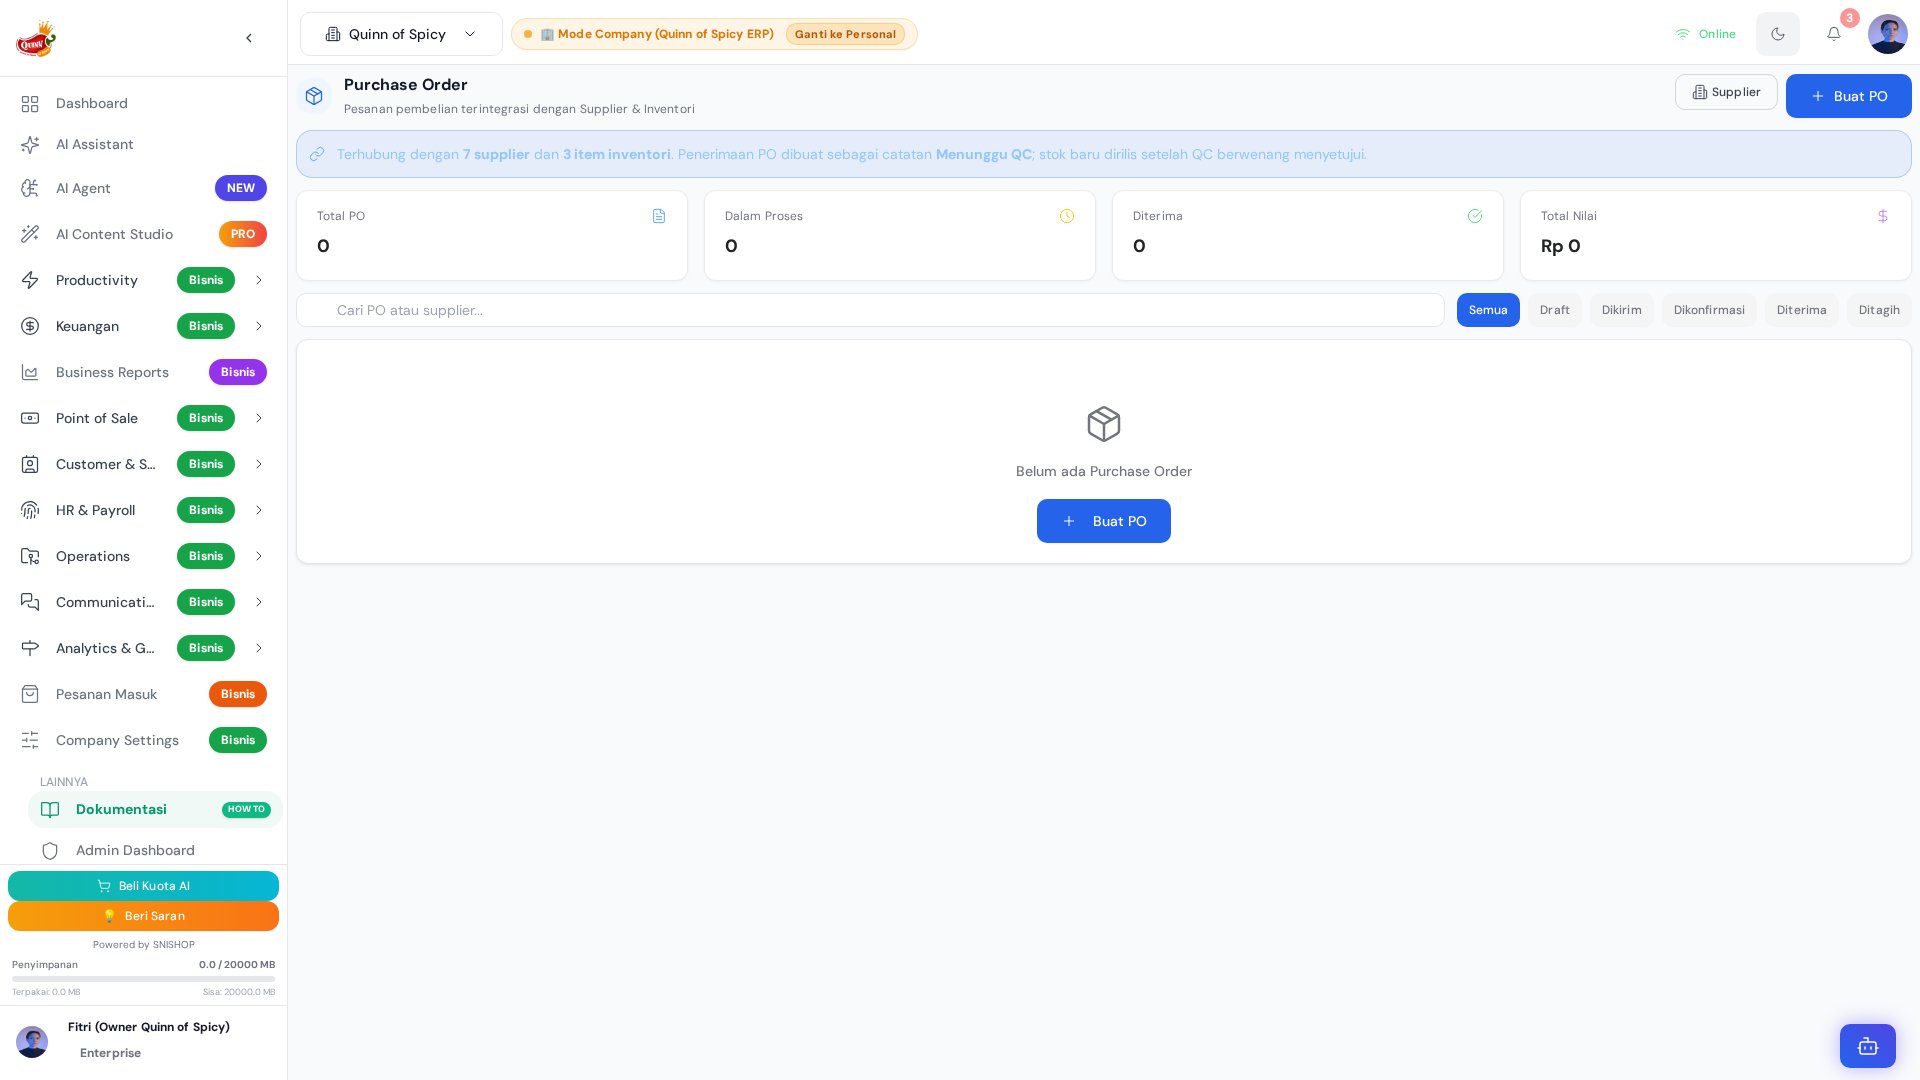Click Buat PO button in header
This screenshot has height=1080, width=1920.
click(x=1848, y=96)
